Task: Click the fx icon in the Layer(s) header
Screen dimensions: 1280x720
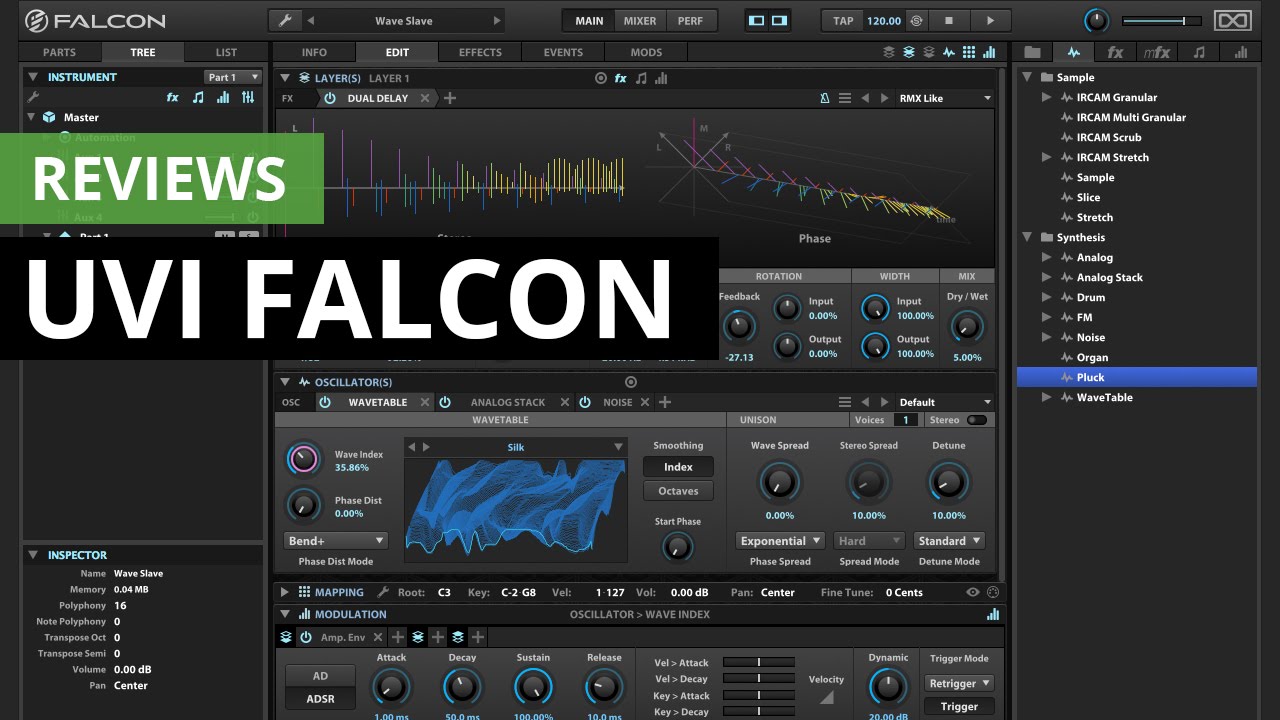Action: 621,78
